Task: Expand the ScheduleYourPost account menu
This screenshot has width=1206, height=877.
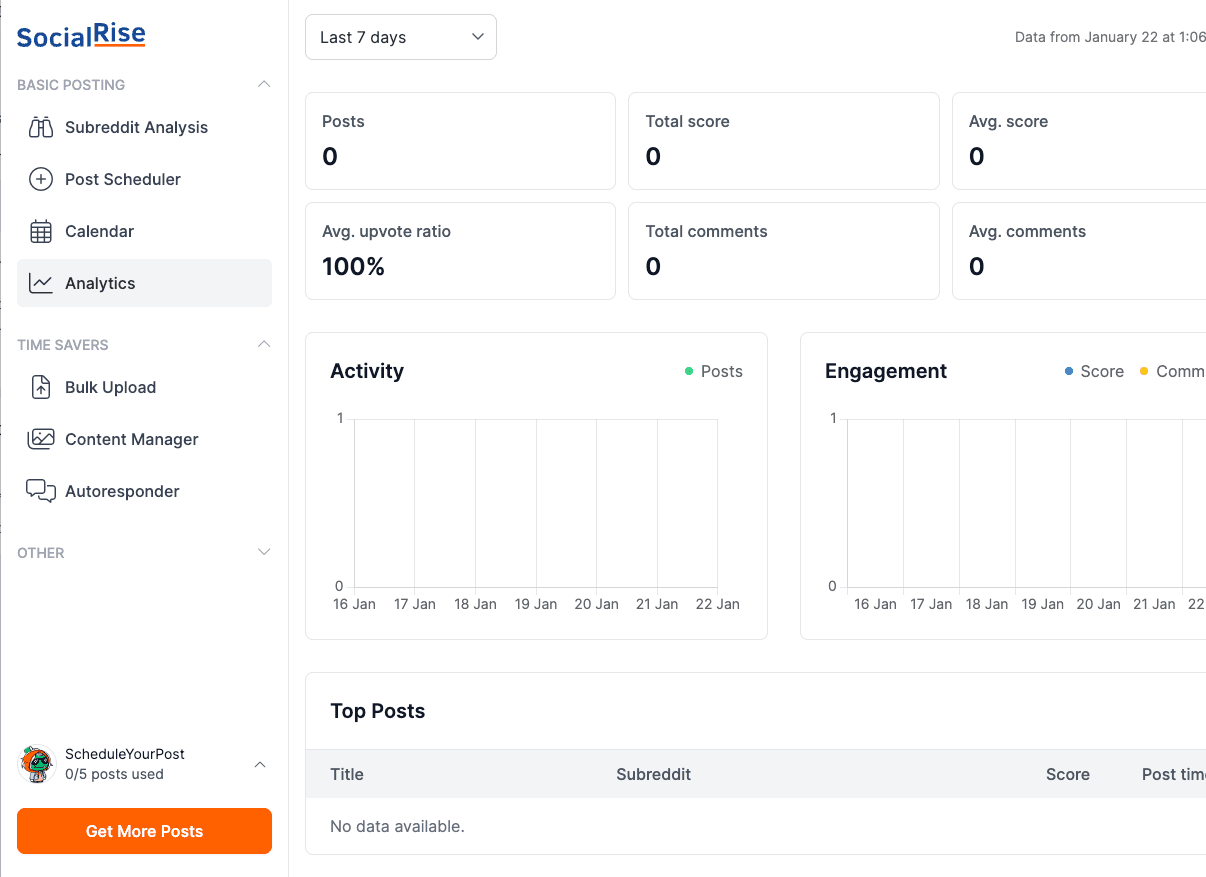Action: [x=260, y=765]
